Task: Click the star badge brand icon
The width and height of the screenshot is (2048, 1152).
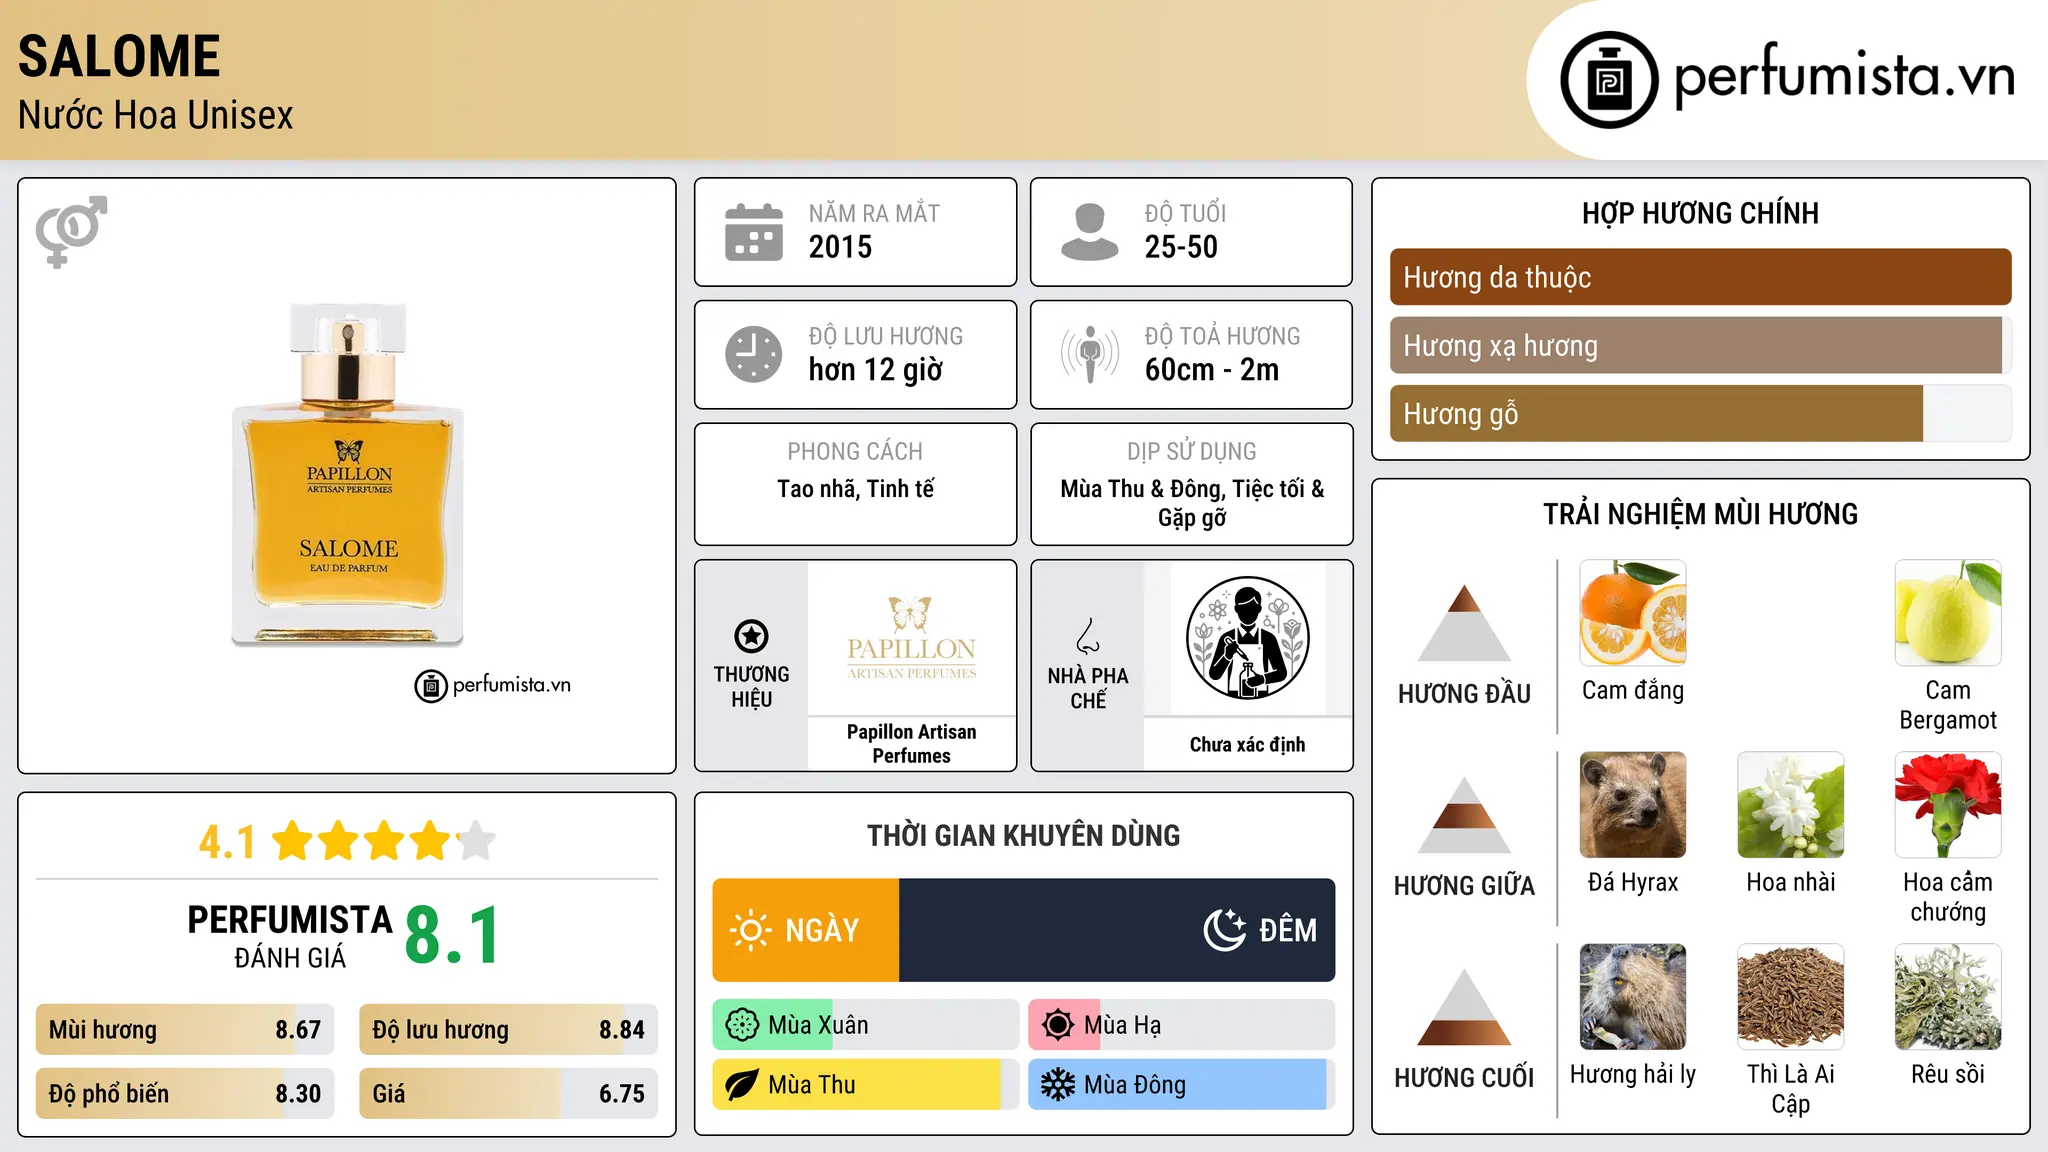Action: tap(751, 636)
